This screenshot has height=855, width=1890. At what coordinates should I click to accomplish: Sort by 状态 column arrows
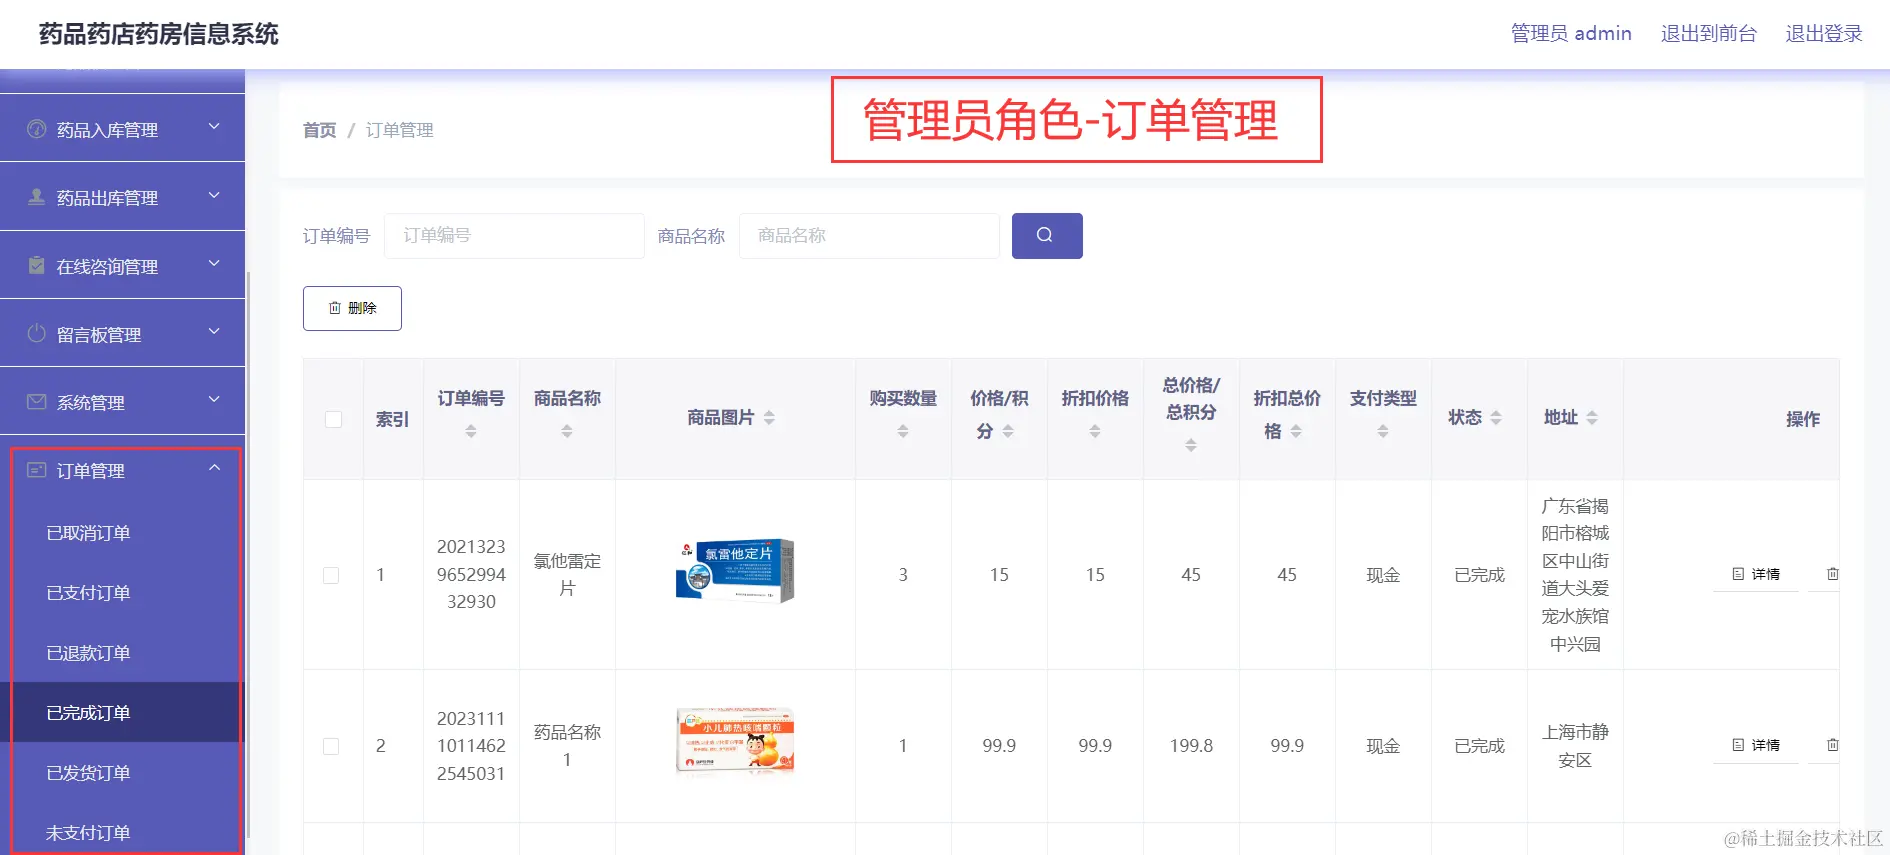click(1496, 418)
